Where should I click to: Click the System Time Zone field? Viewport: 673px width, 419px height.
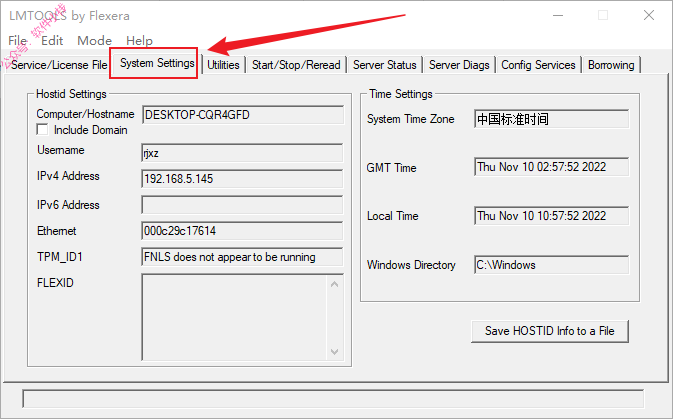[552, 119]
